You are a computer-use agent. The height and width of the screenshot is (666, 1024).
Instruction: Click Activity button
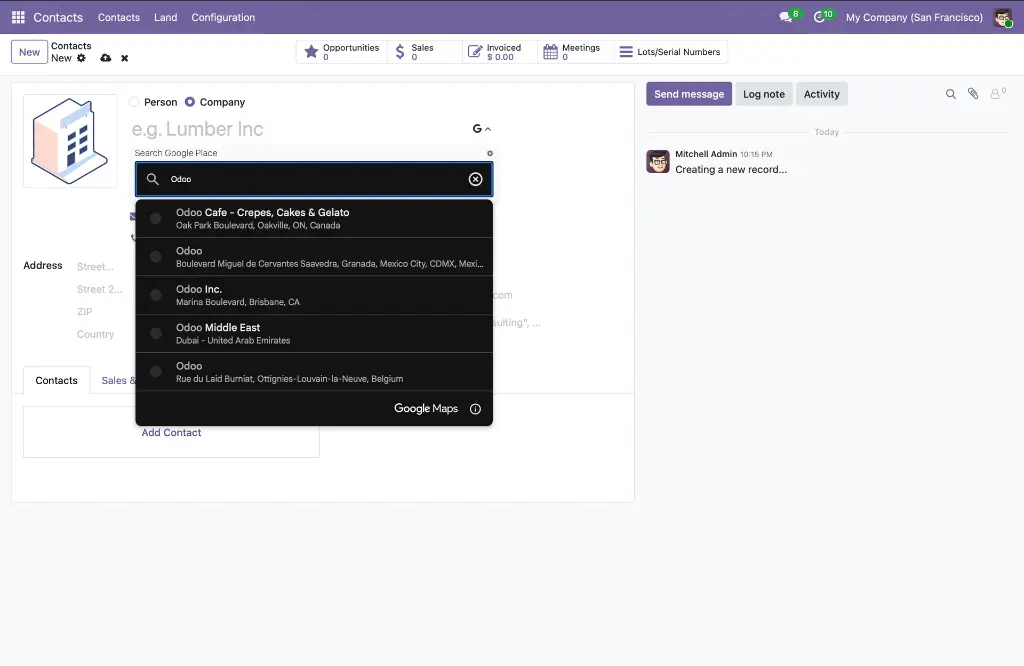(x=822, y=94)
